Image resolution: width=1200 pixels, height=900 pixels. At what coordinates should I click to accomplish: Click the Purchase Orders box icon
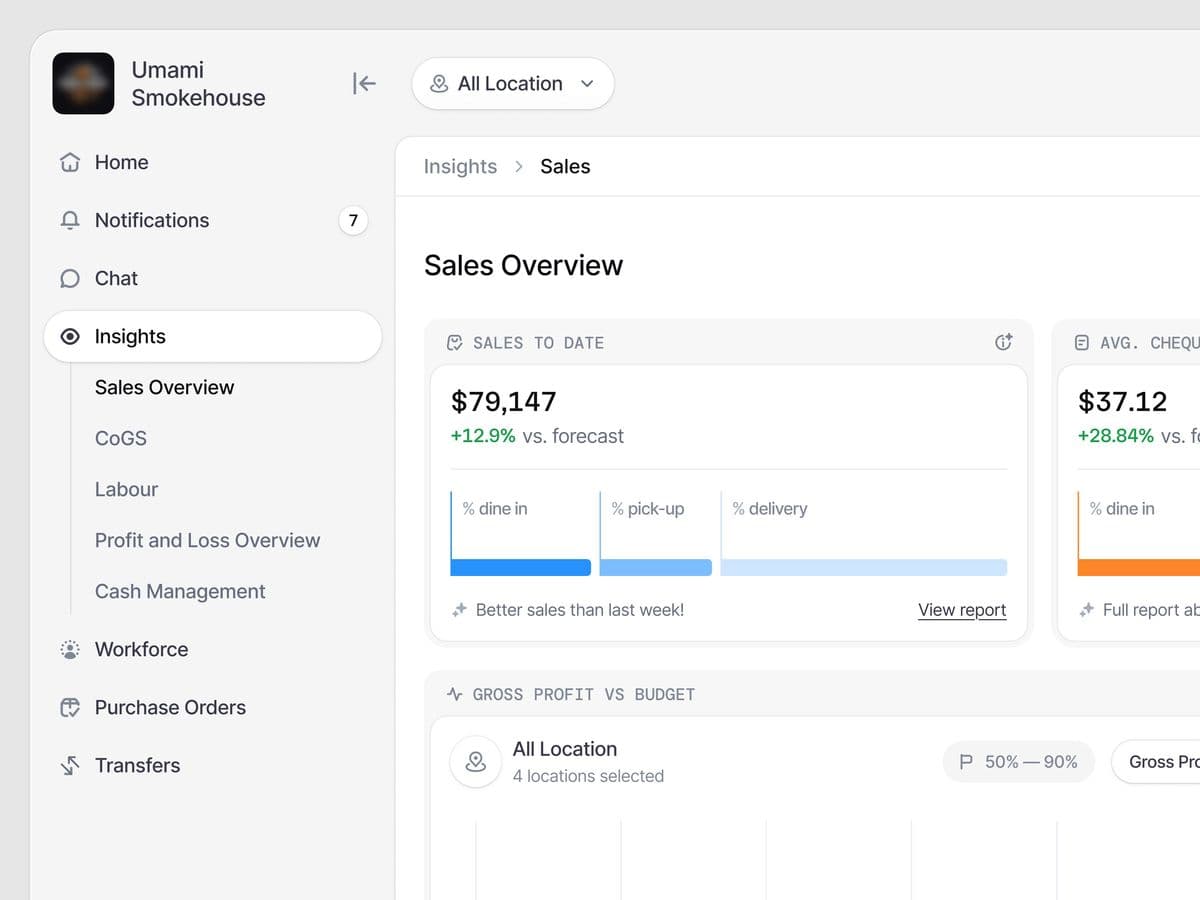point(70,707)
